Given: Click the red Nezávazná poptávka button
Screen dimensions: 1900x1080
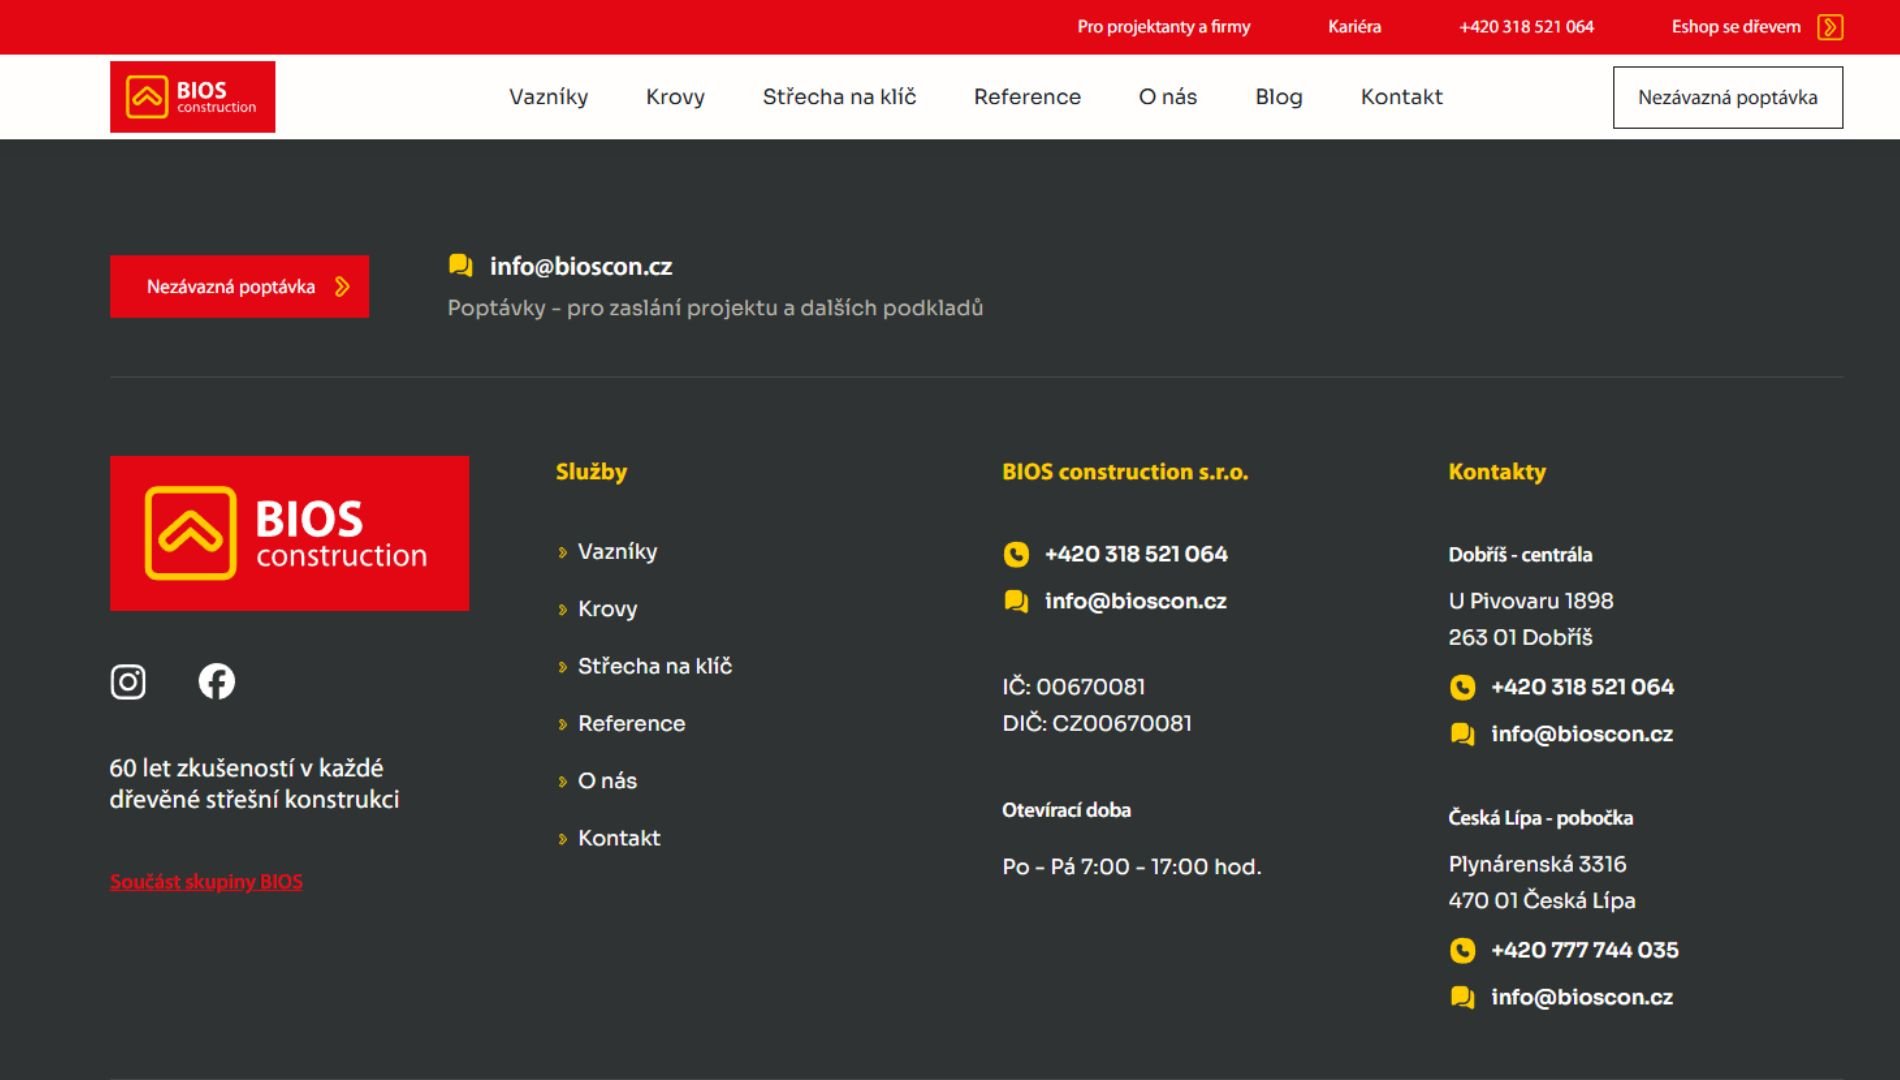Looking at the screenshot, I should (x=239, y=287).
